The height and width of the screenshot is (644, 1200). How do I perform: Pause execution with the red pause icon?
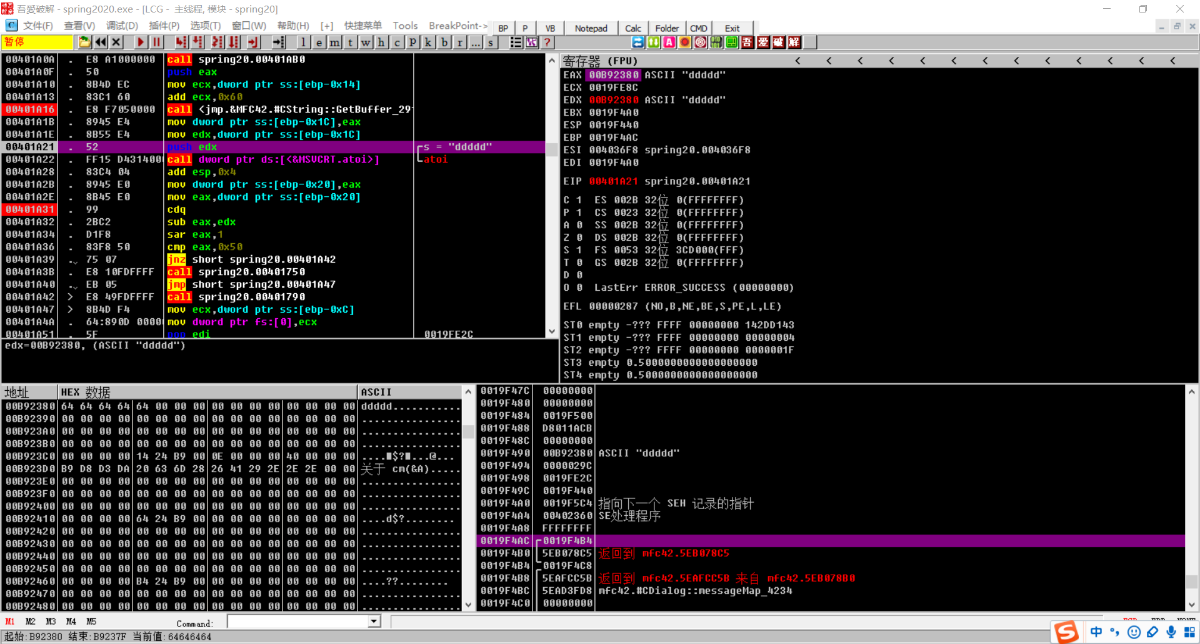pyautogui.click(x=157, y=42)
